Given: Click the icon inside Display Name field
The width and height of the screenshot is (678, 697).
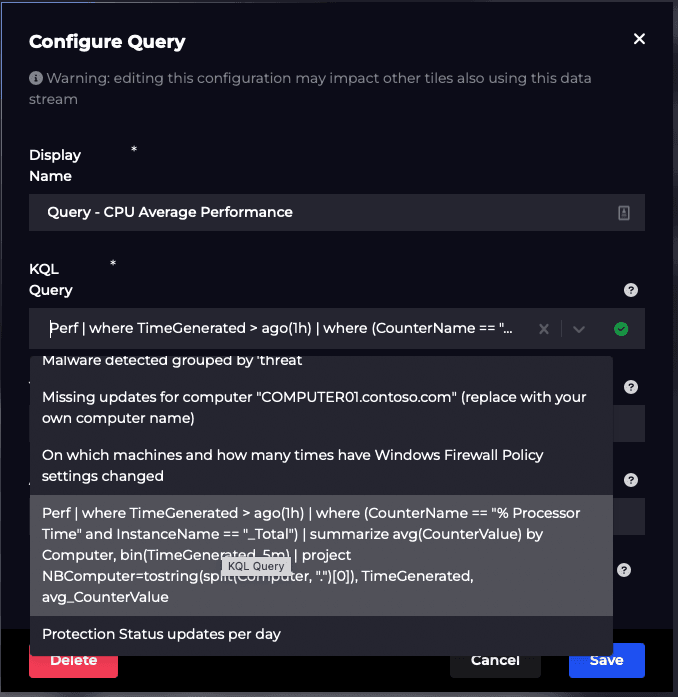Looking at the screenshot, I should coord(624,212).
